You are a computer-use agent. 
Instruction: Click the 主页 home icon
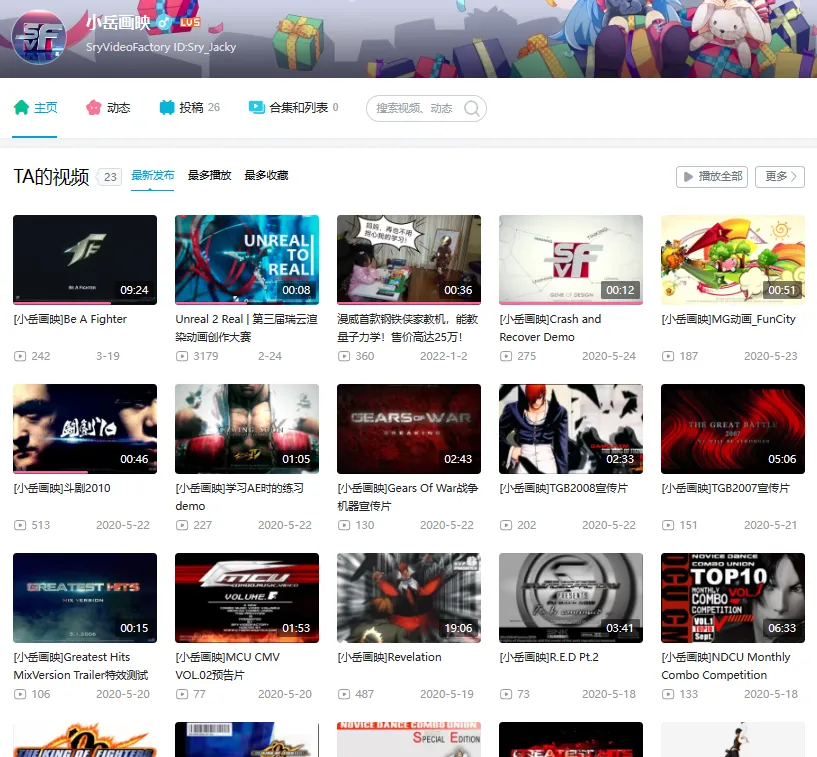click(x=21, y=107)
